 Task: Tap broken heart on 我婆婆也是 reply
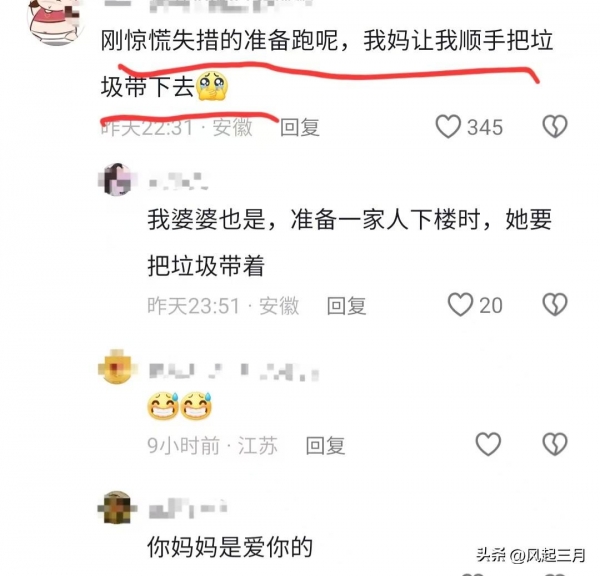555,305
